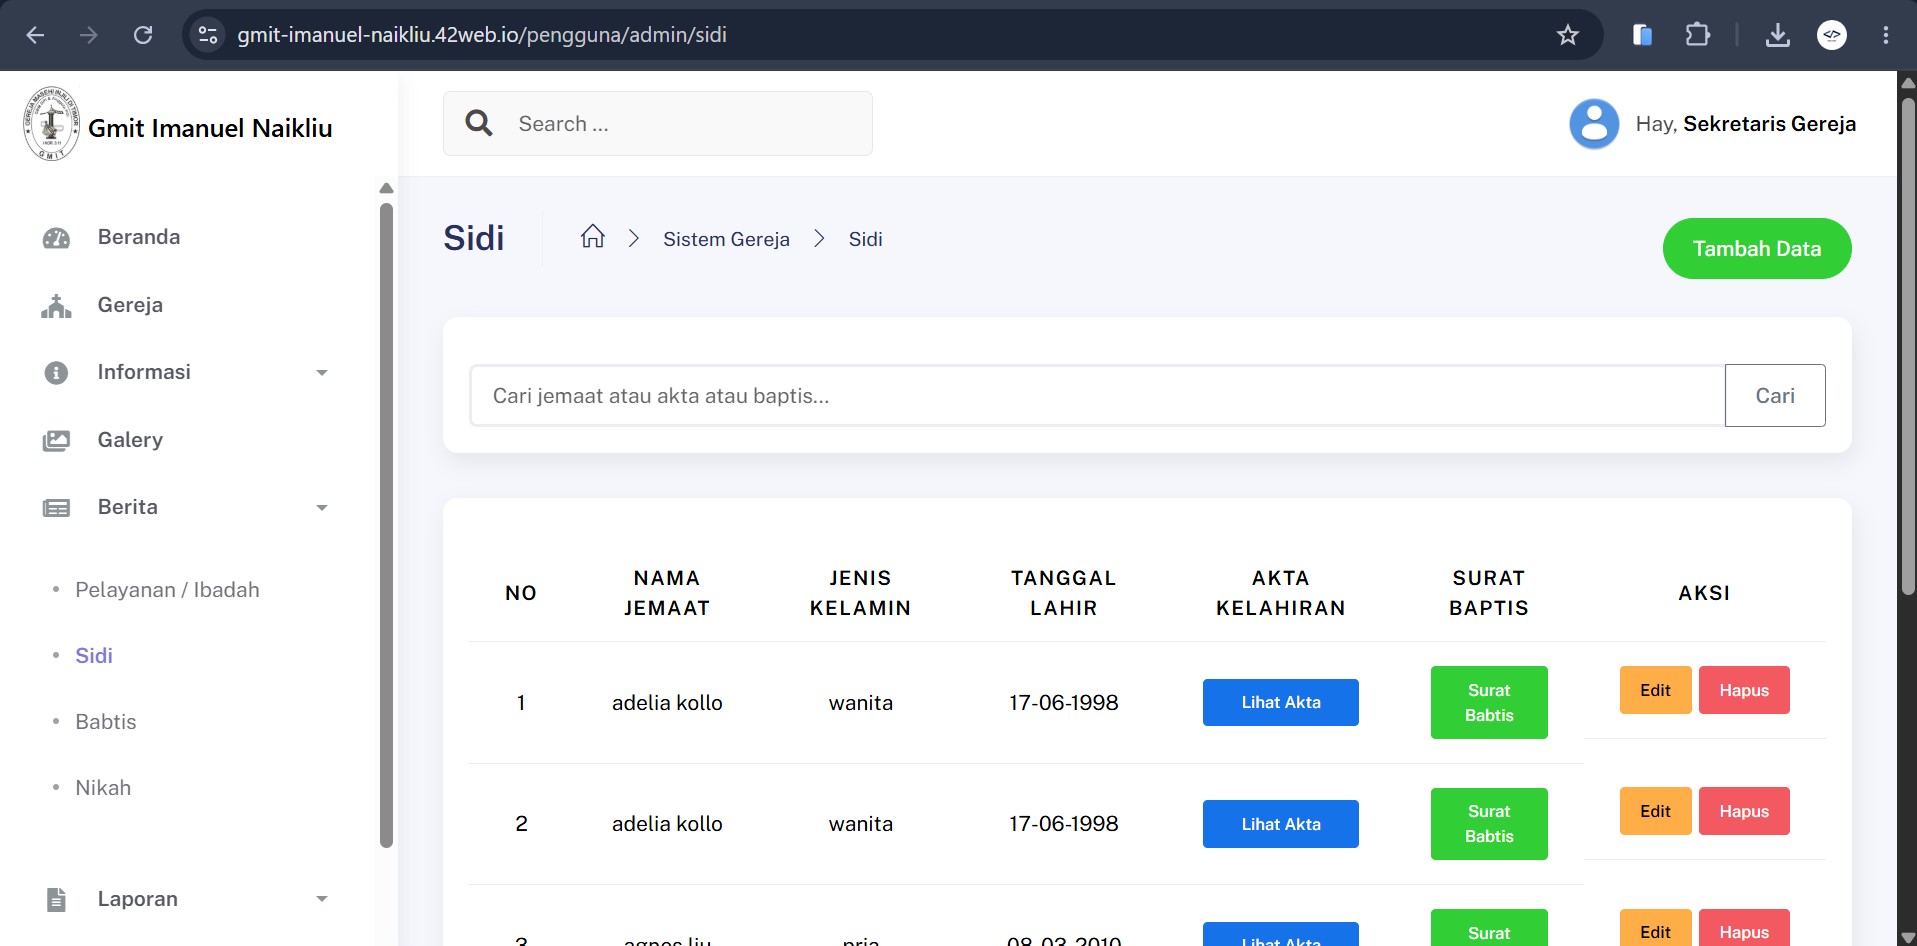Image resolution: width=1917 pixels, height=946 pixels.
Task: Click the Akta Kelahiran column header
Action: tap(1281, 593)
